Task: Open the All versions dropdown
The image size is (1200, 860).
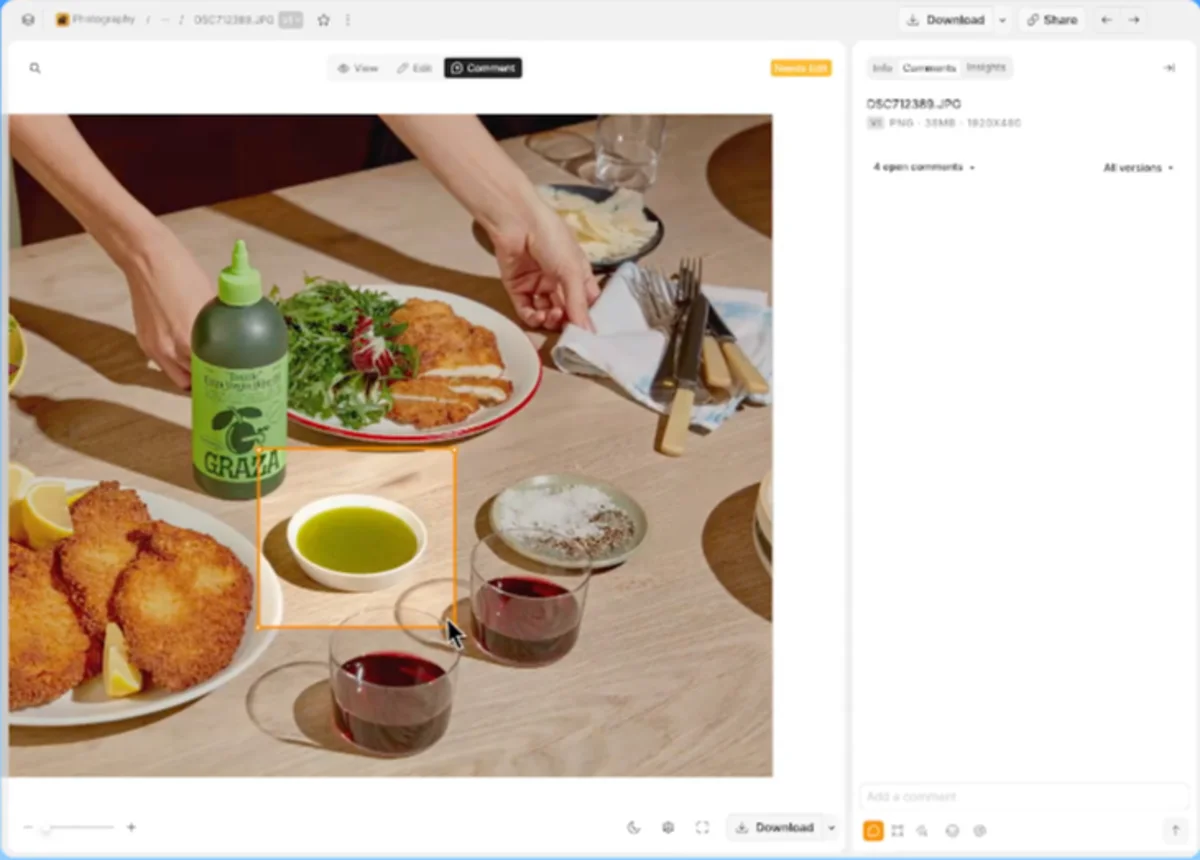Action: [1138, 168]
